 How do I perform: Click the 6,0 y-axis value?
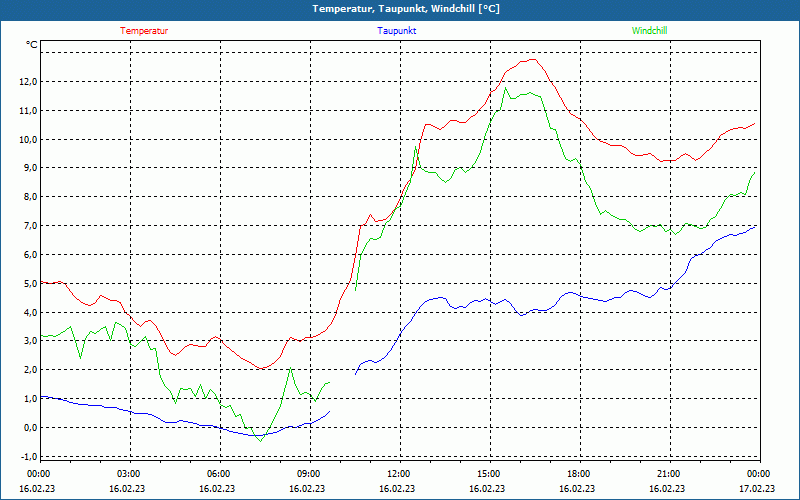click(x=30, y=255)
